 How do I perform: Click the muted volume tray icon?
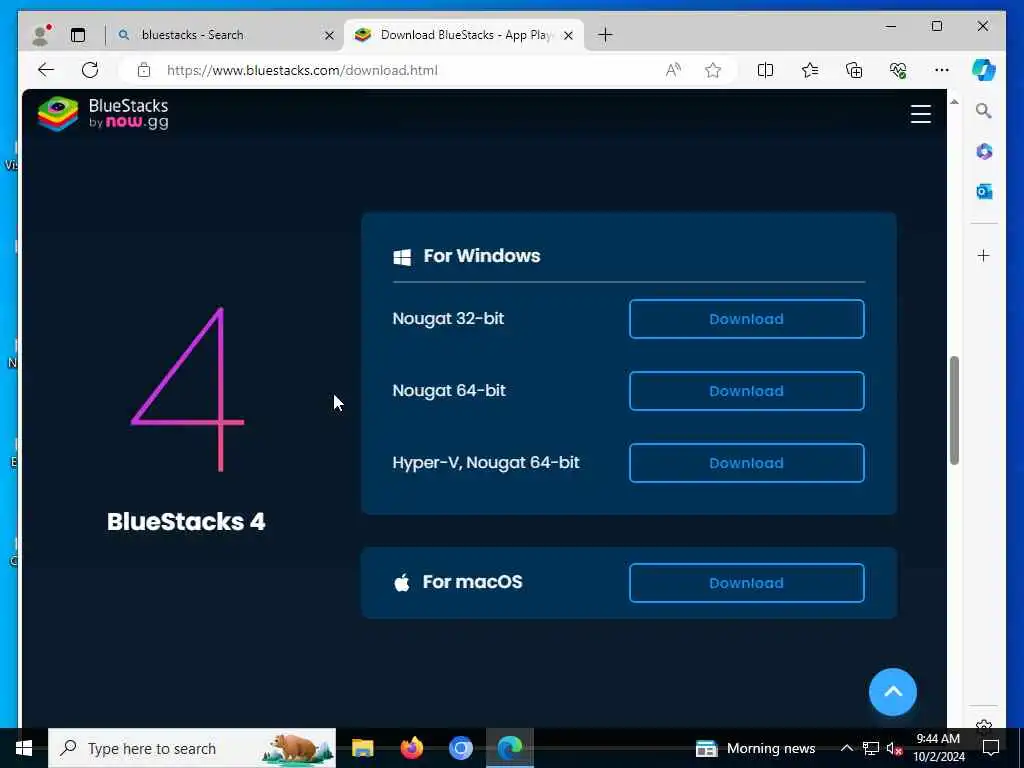click(894, 748)
